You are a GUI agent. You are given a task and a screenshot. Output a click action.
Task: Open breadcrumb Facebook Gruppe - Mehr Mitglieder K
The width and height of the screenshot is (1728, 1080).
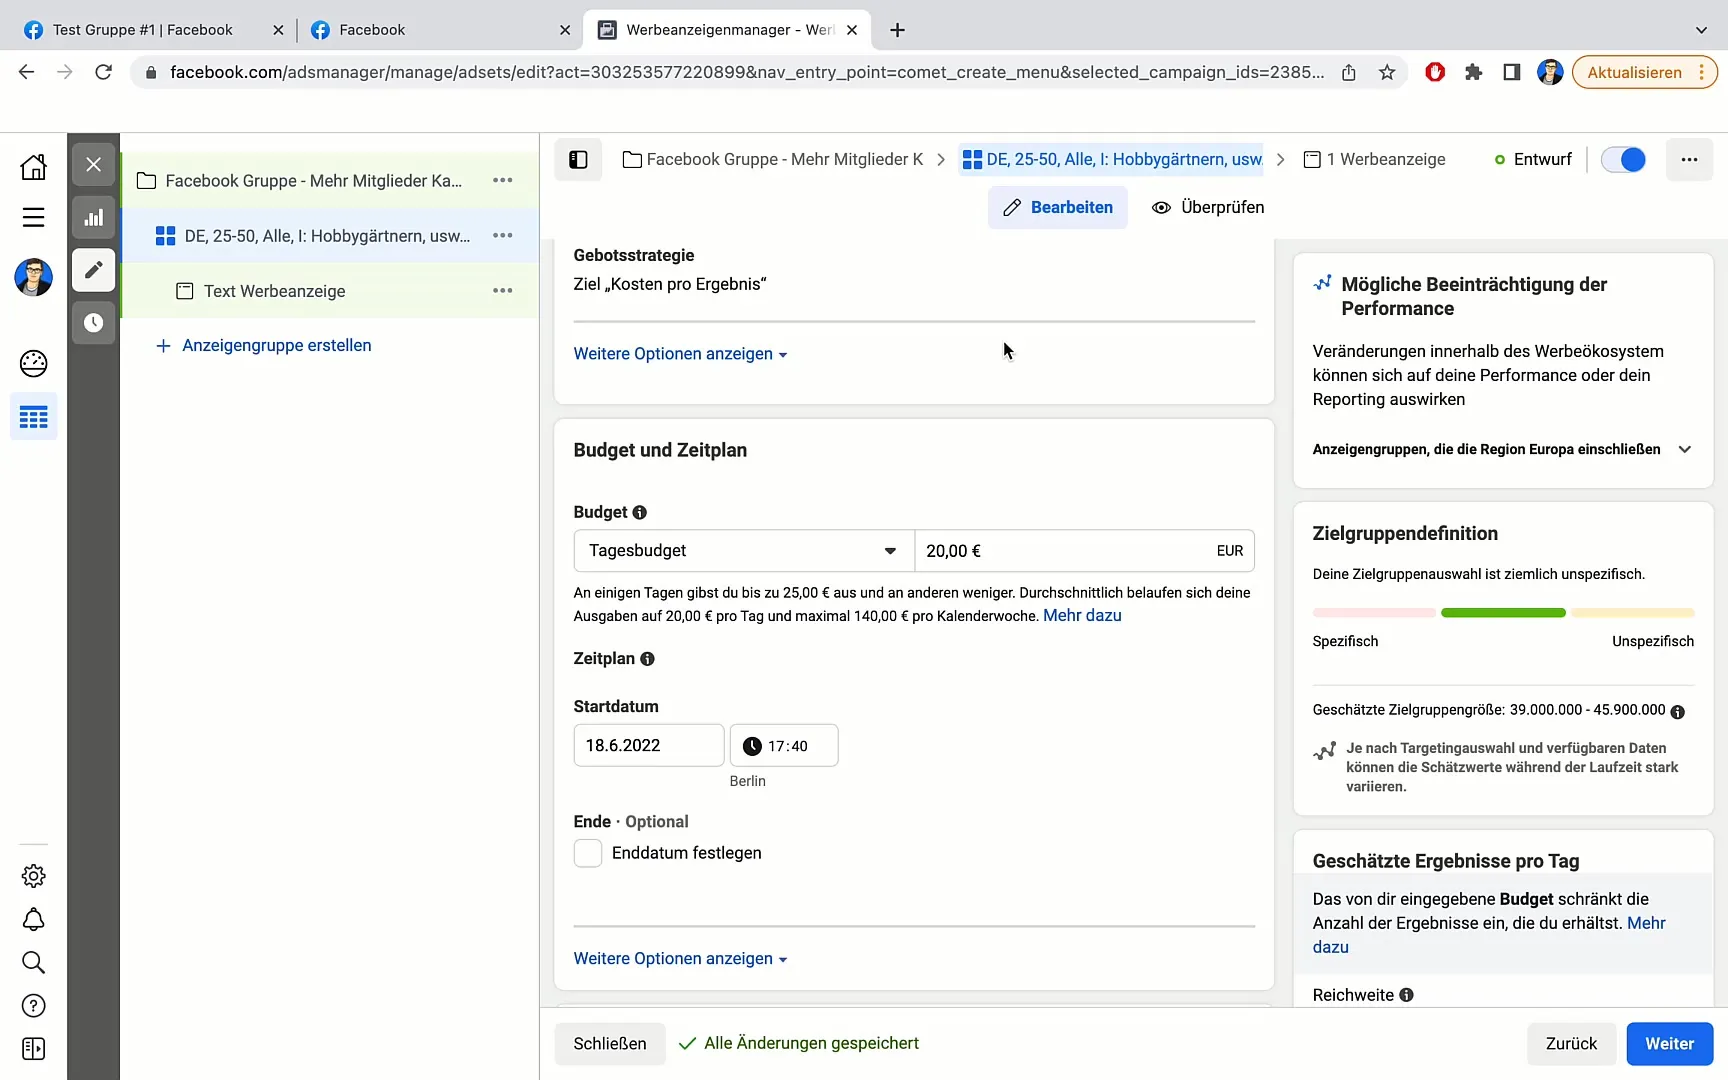(x=772, y=159)
